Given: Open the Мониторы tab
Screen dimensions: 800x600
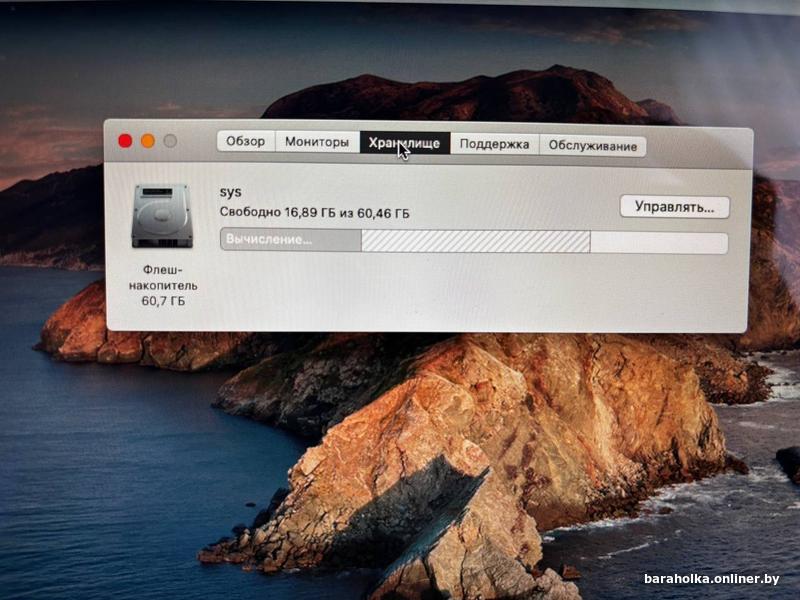Looking at the screenshot, I should coord(317,141).
